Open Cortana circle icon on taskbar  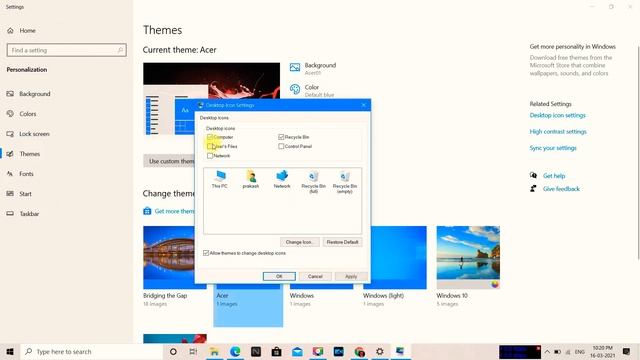pos(173,351)
